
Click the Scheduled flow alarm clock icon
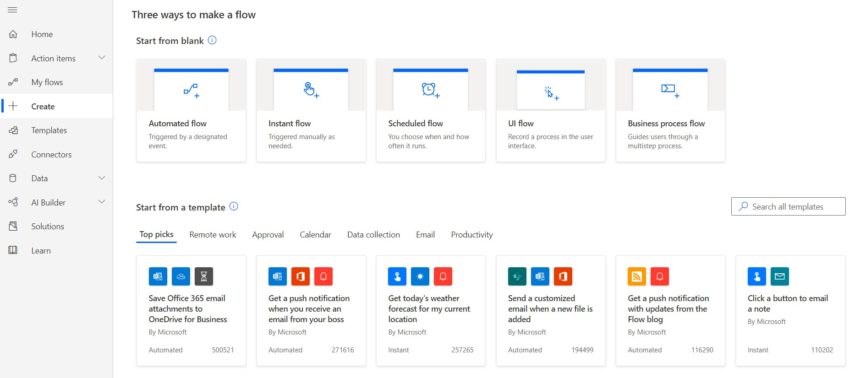[431, 91]
